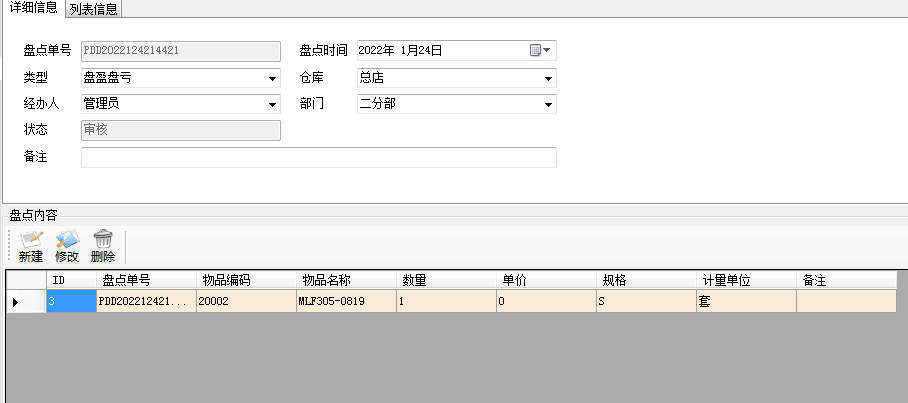Image resolution: width=908 pixels, height=403 pixels.
Task: Click the 数量 column header
Action: pyautogui.click(x=446, y=280)
